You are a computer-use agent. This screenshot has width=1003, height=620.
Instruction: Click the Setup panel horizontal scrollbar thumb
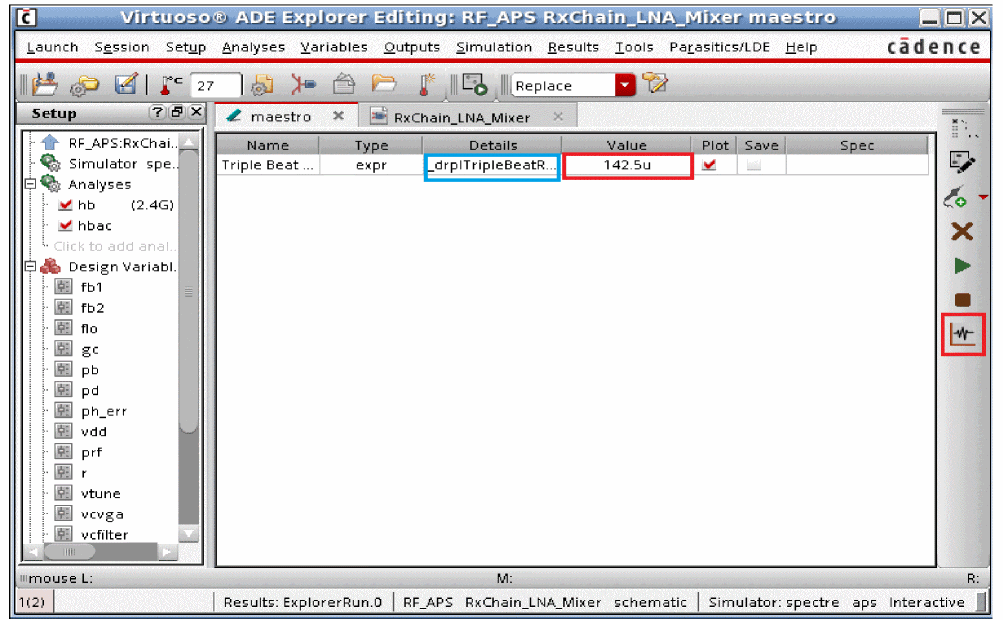(69, 552)
